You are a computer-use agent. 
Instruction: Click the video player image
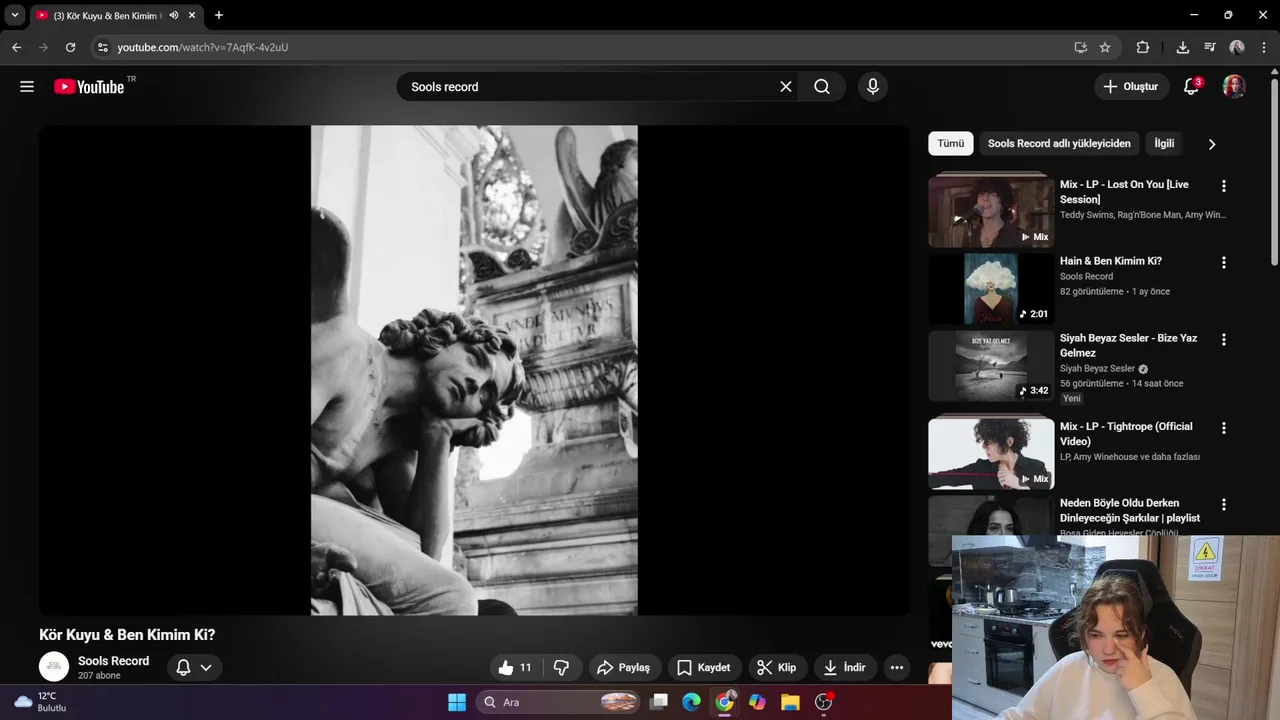(474, 370)
